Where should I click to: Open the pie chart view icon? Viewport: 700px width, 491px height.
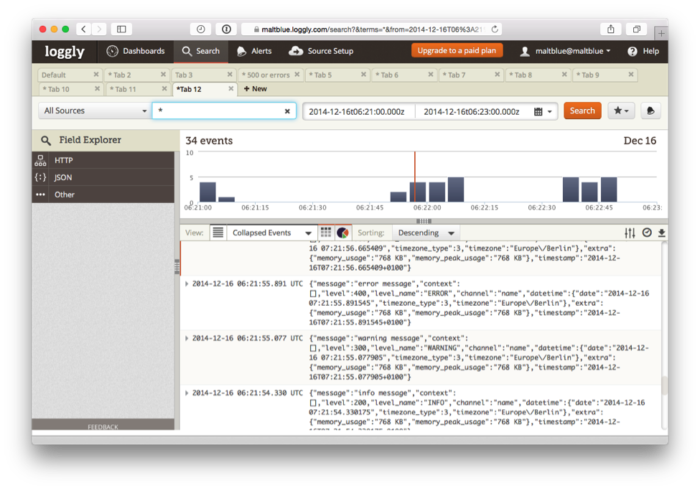[x=341, y=232]
